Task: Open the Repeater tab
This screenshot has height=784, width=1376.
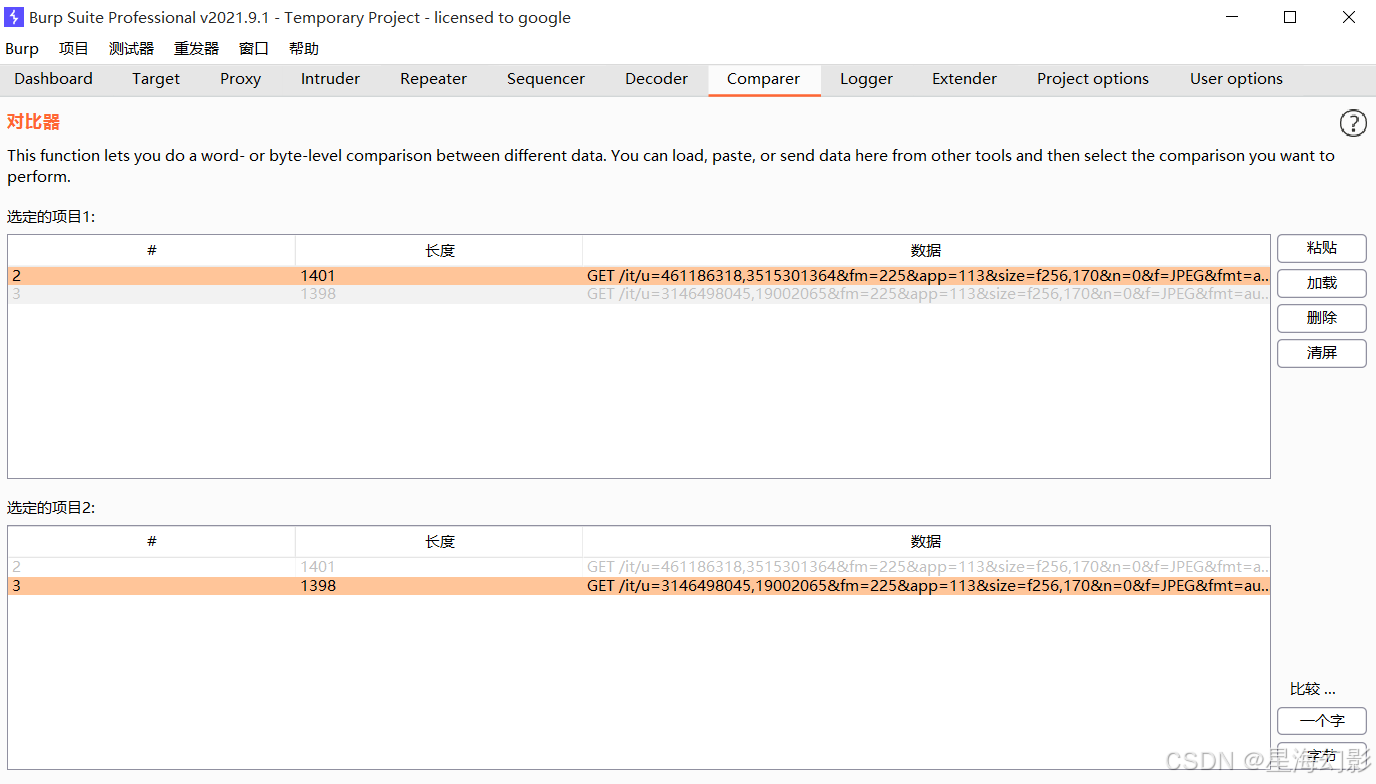Action: [x=433, y=79]
